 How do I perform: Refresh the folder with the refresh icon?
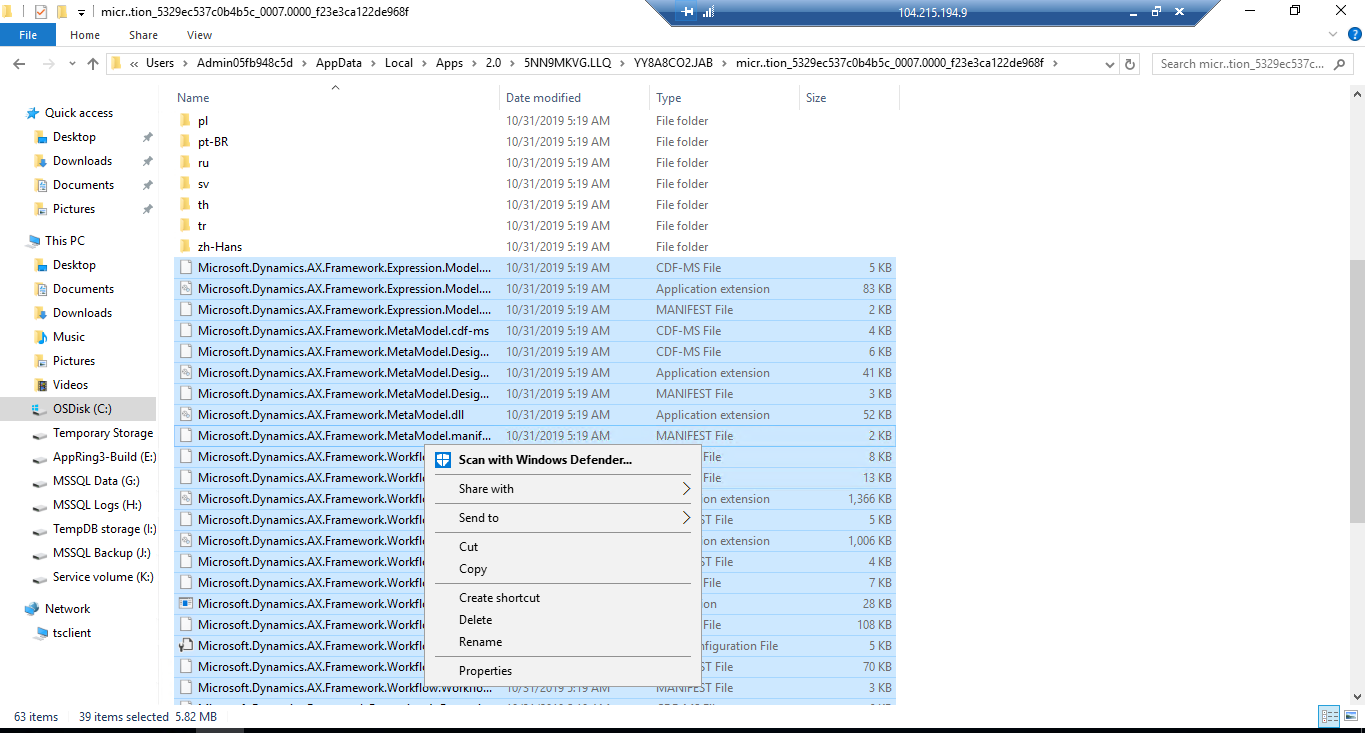pos(1130,63)
